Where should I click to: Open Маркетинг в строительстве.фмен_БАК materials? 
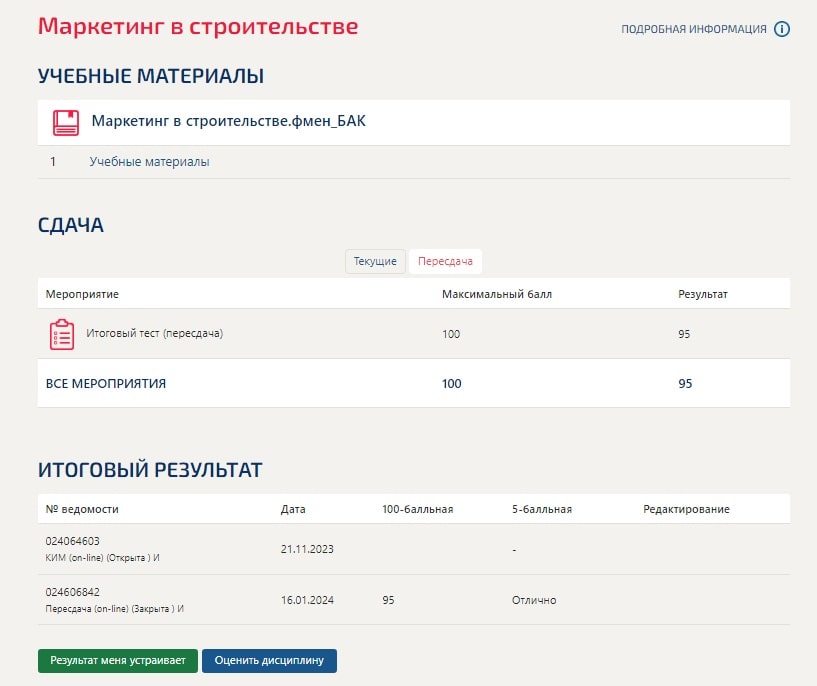pyautogui.click(x=229, y=121)
